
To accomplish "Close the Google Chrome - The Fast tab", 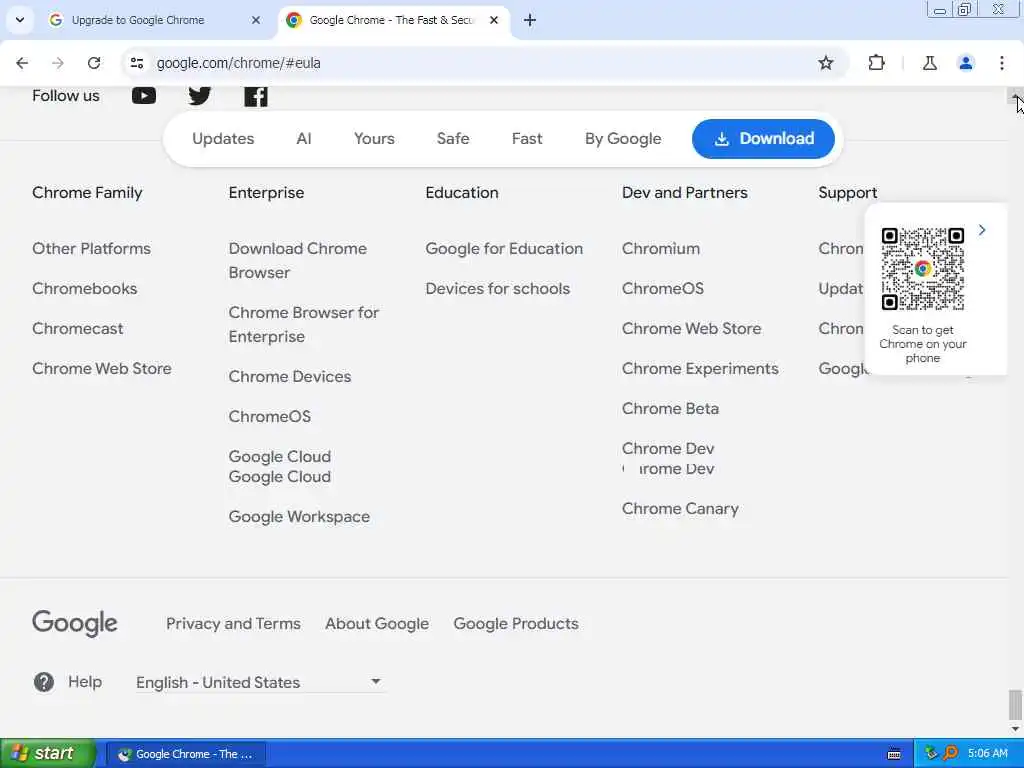I will point(494,20).
